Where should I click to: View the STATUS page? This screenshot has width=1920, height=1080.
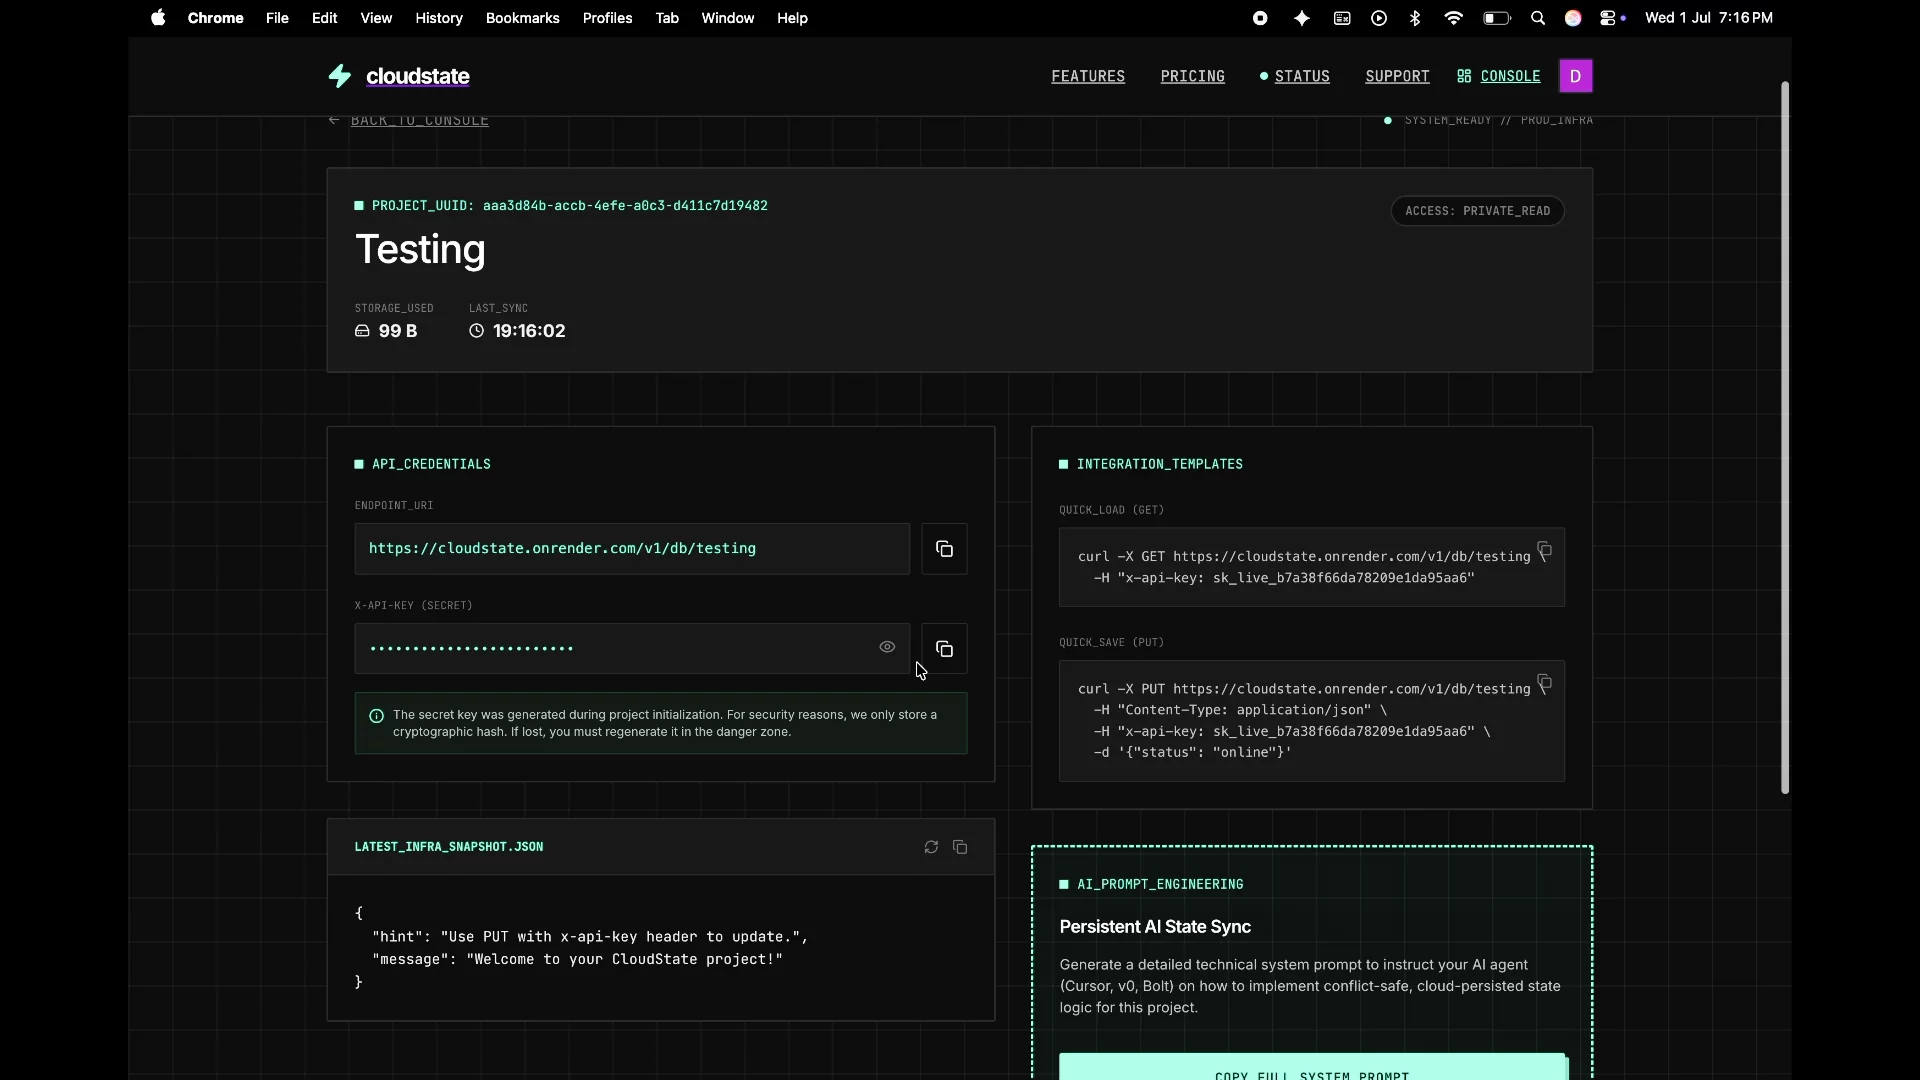1302,76
